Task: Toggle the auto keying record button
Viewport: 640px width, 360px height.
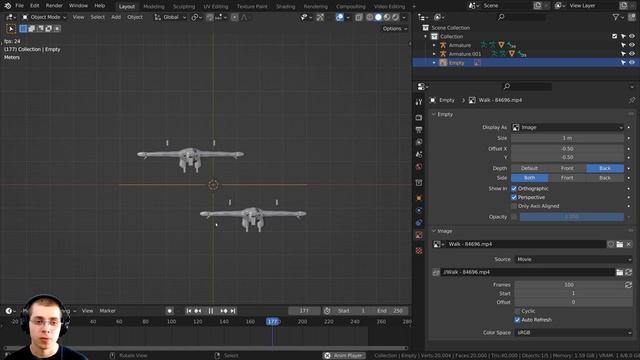Action: pyautogui.click(x=169, y=311)
